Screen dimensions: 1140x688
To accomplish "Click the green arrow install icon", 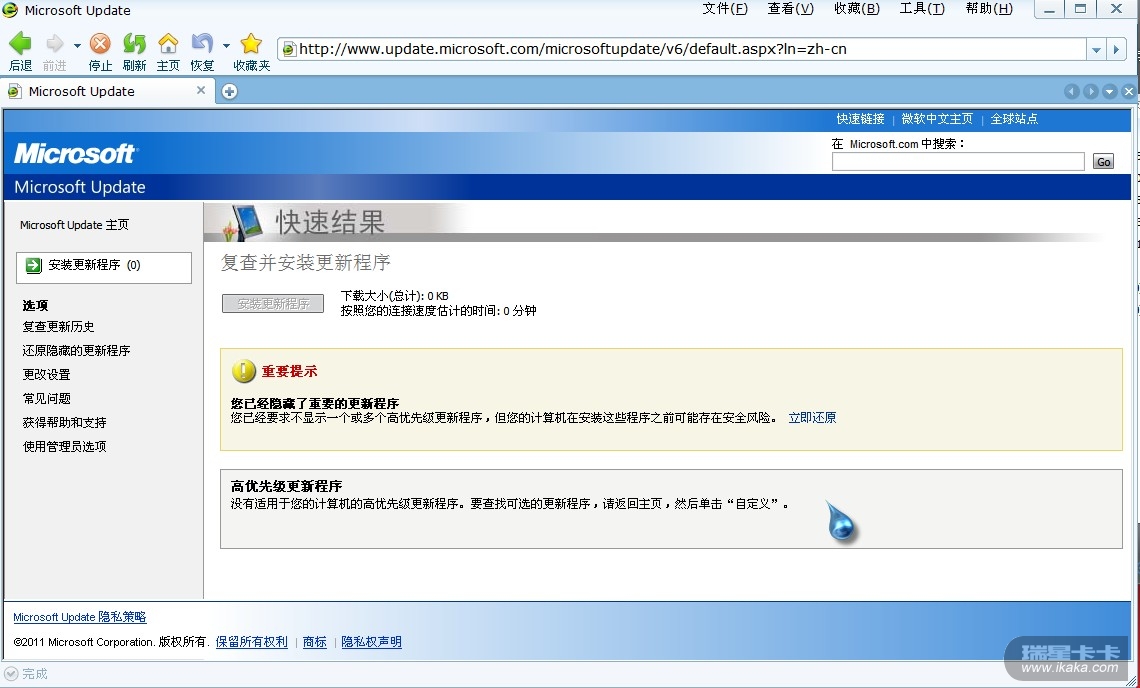I will 33,265.
